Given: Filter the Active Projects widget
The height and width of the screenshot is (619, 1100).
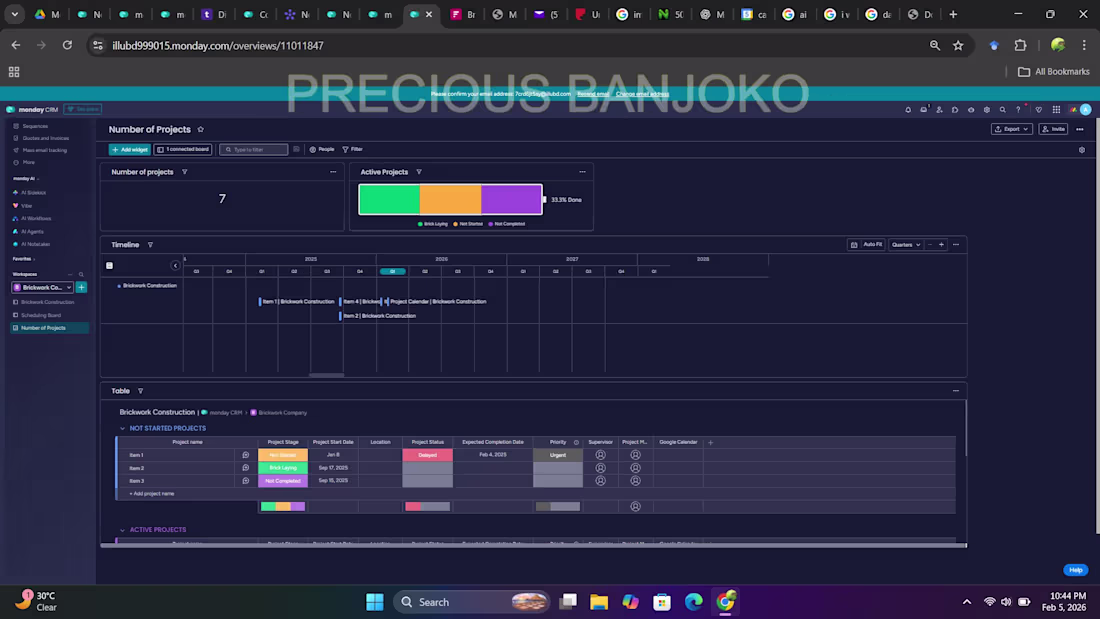Looking at the screenshot, I should tap(419, 172).
